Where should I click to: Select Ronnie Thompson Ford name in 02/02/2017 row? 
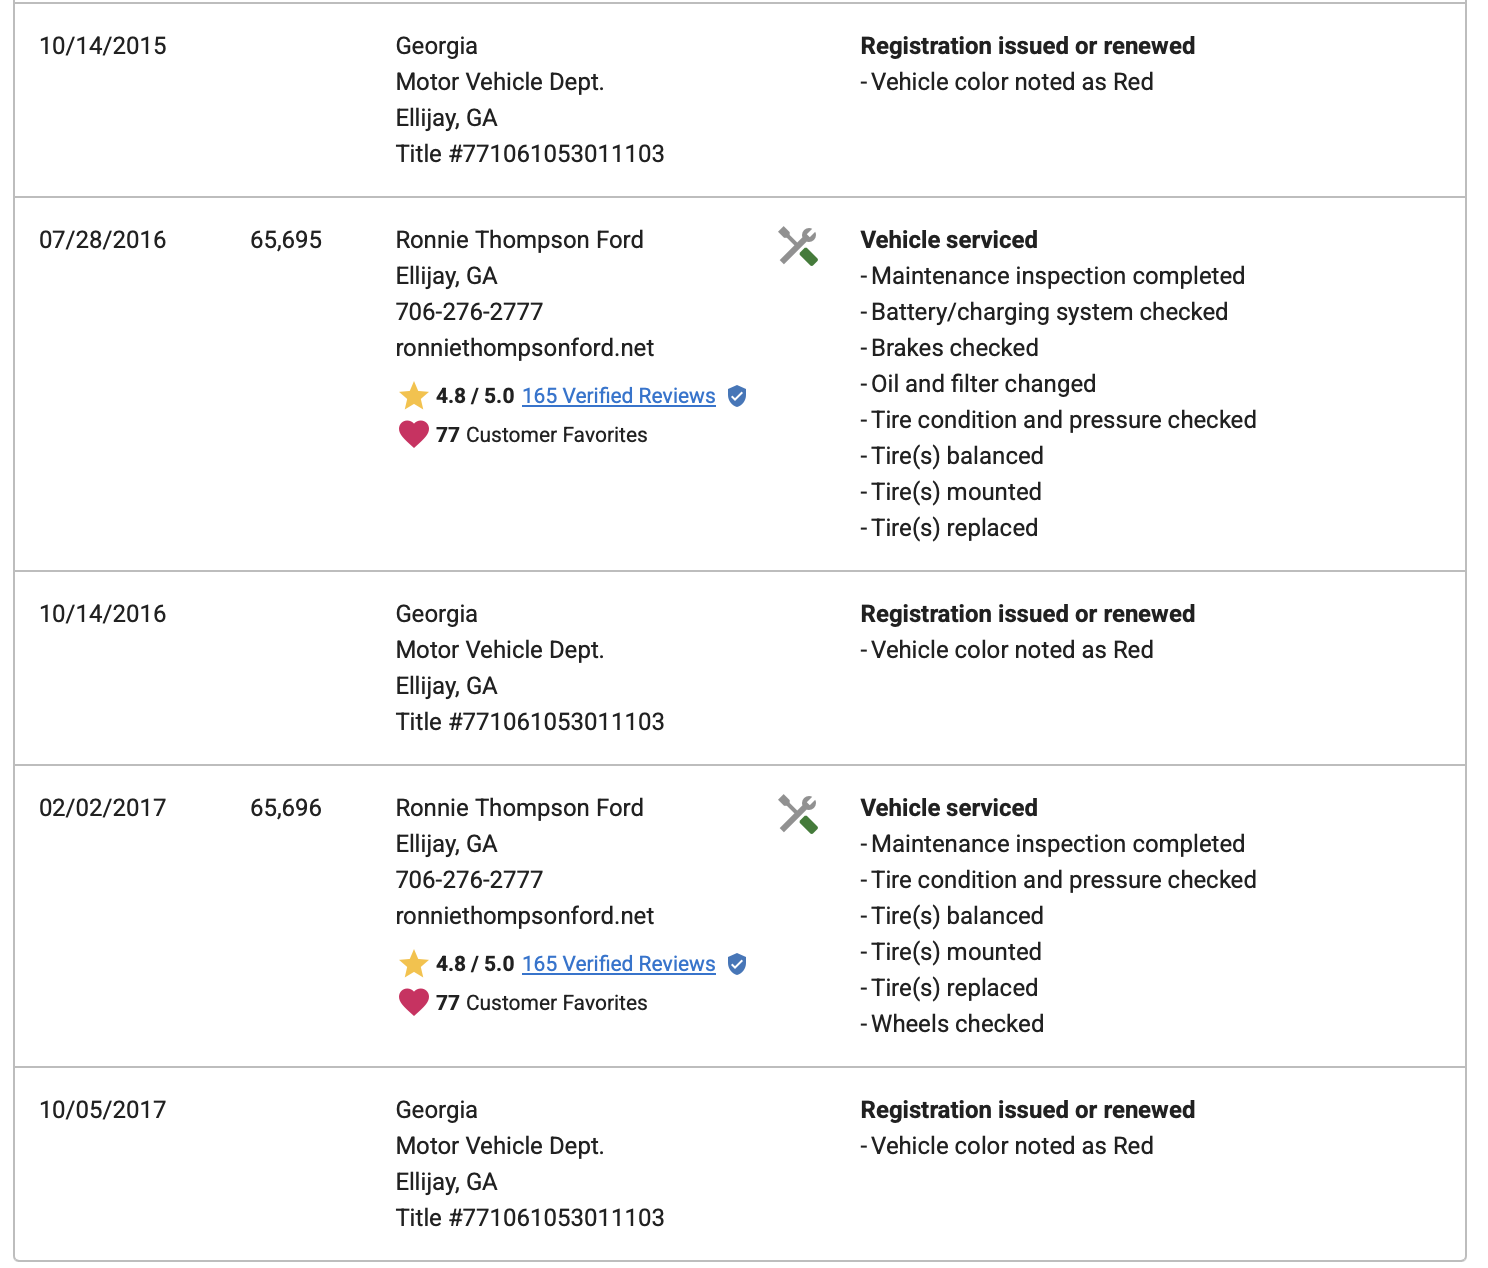[x=520, y=808]
